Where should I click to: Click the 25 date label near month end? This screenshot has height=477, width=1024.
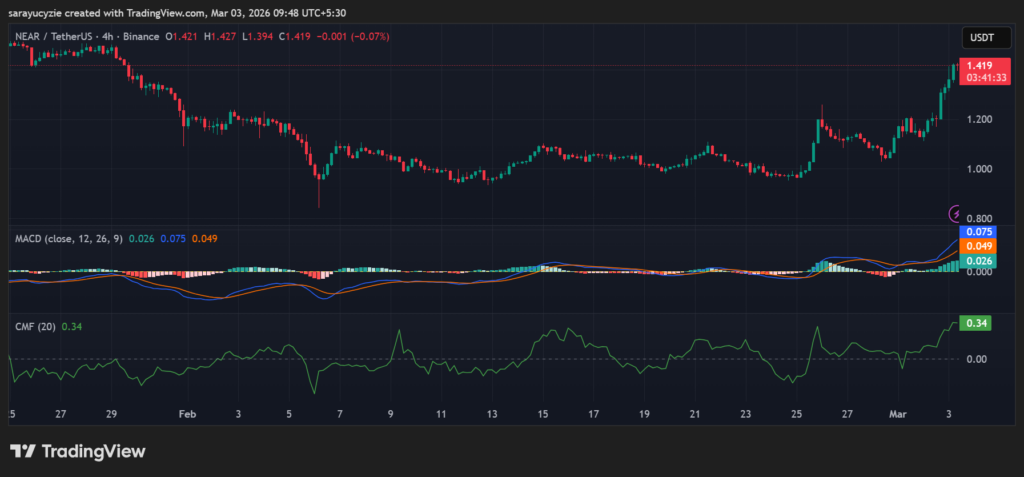[796, 412]
